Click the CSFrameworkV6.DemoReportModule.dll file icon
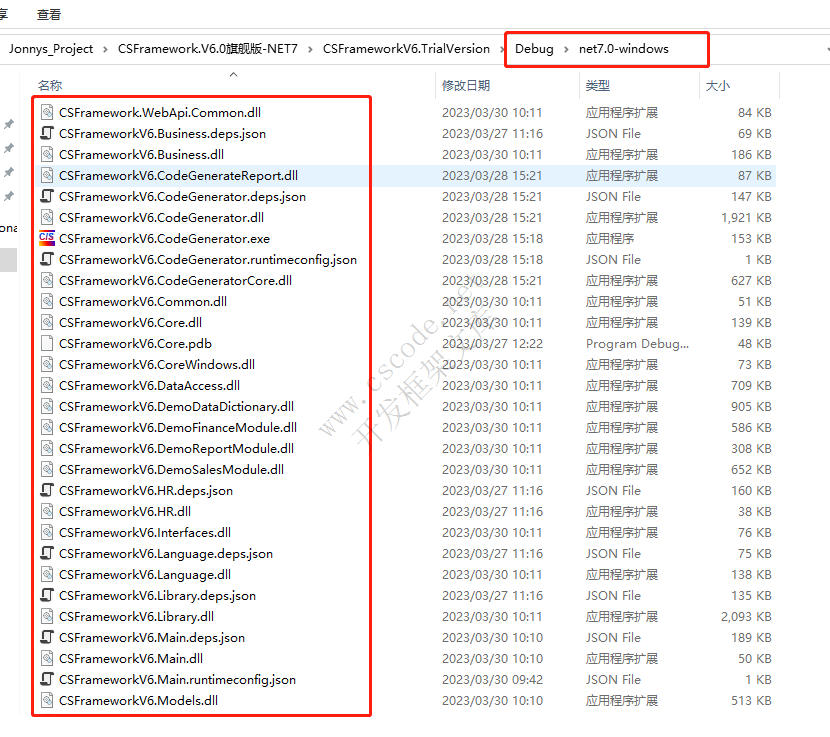Screen dimensions: 830x737 tap(47, 448)
